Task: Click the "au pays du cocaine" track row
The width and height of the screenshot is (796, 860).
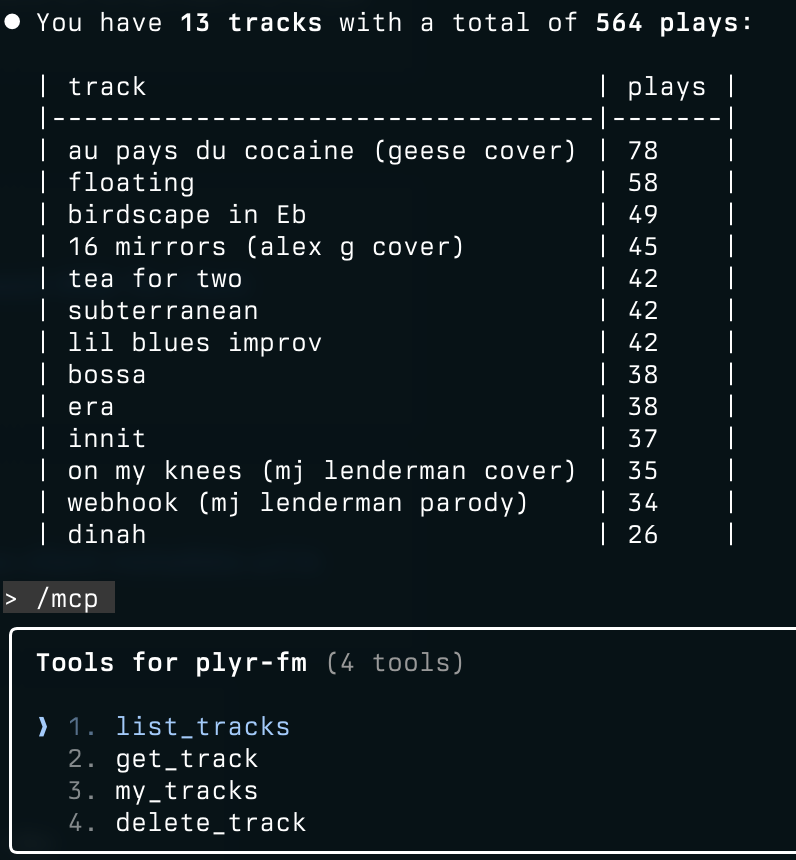Action: (322, 151)
